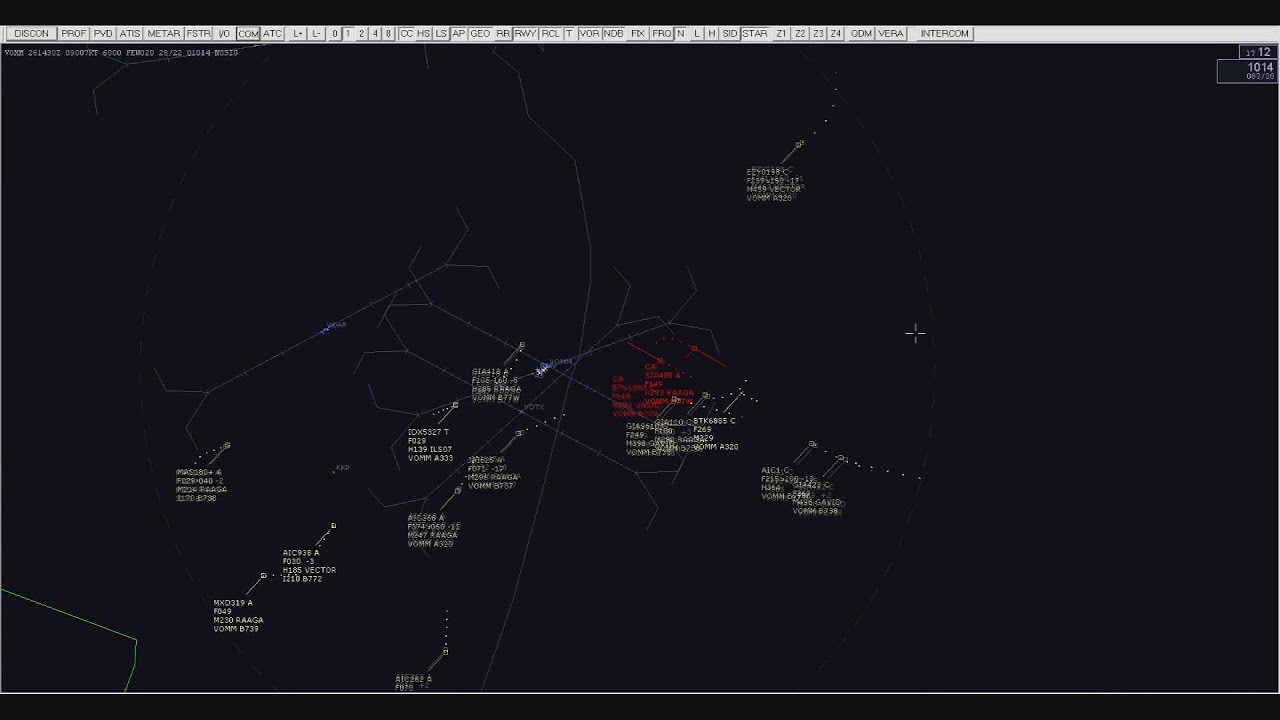Switch to zoom preset Z3
The width and height of the screenshot is (1280, 720).
[818, 34]
